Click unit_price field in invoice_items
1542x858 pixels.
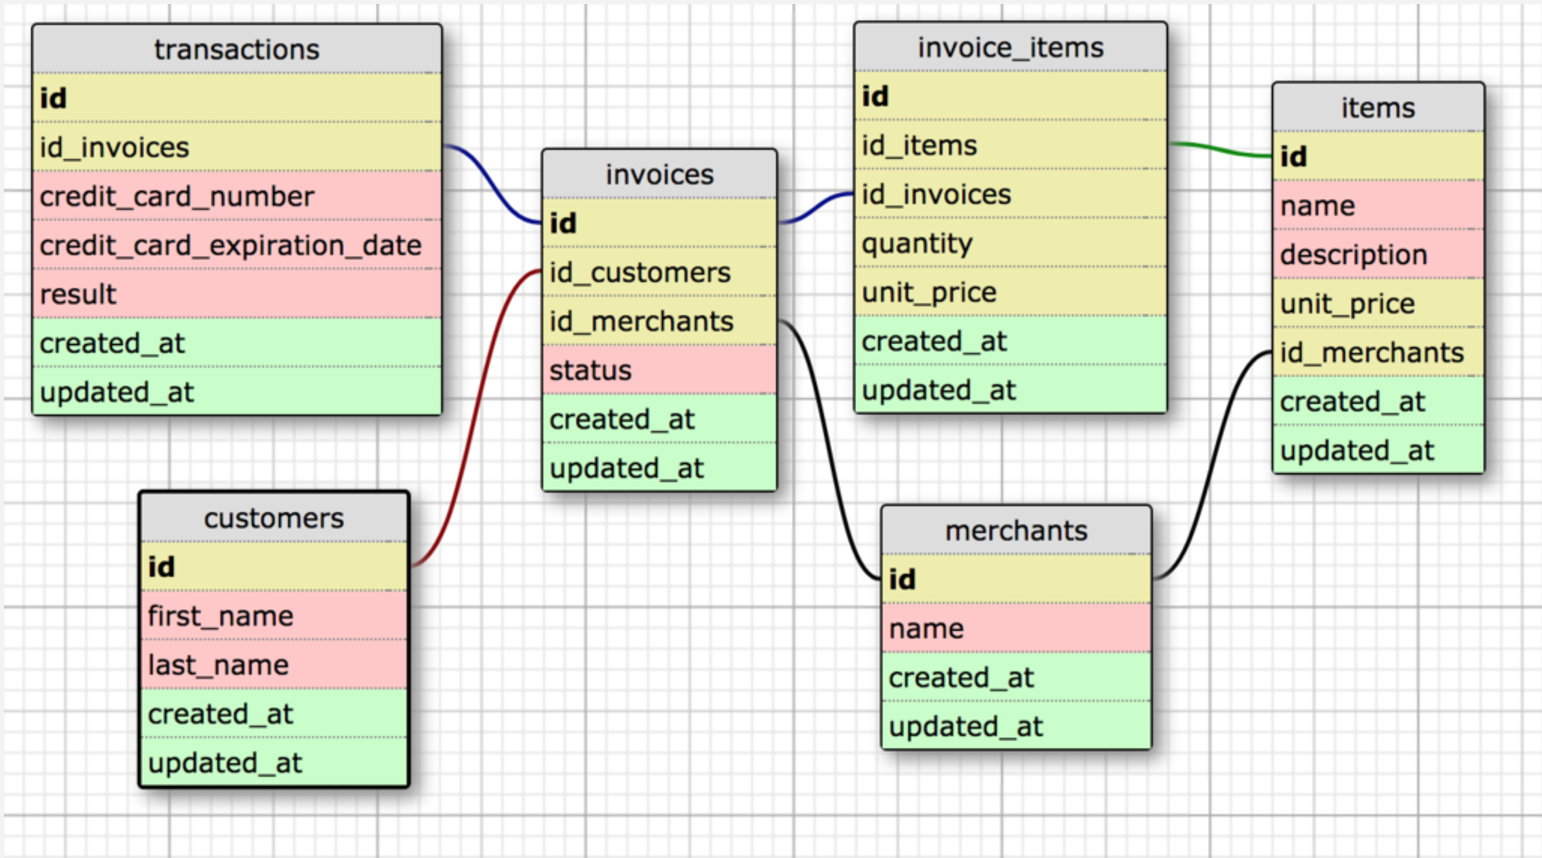click(1010, 292)
